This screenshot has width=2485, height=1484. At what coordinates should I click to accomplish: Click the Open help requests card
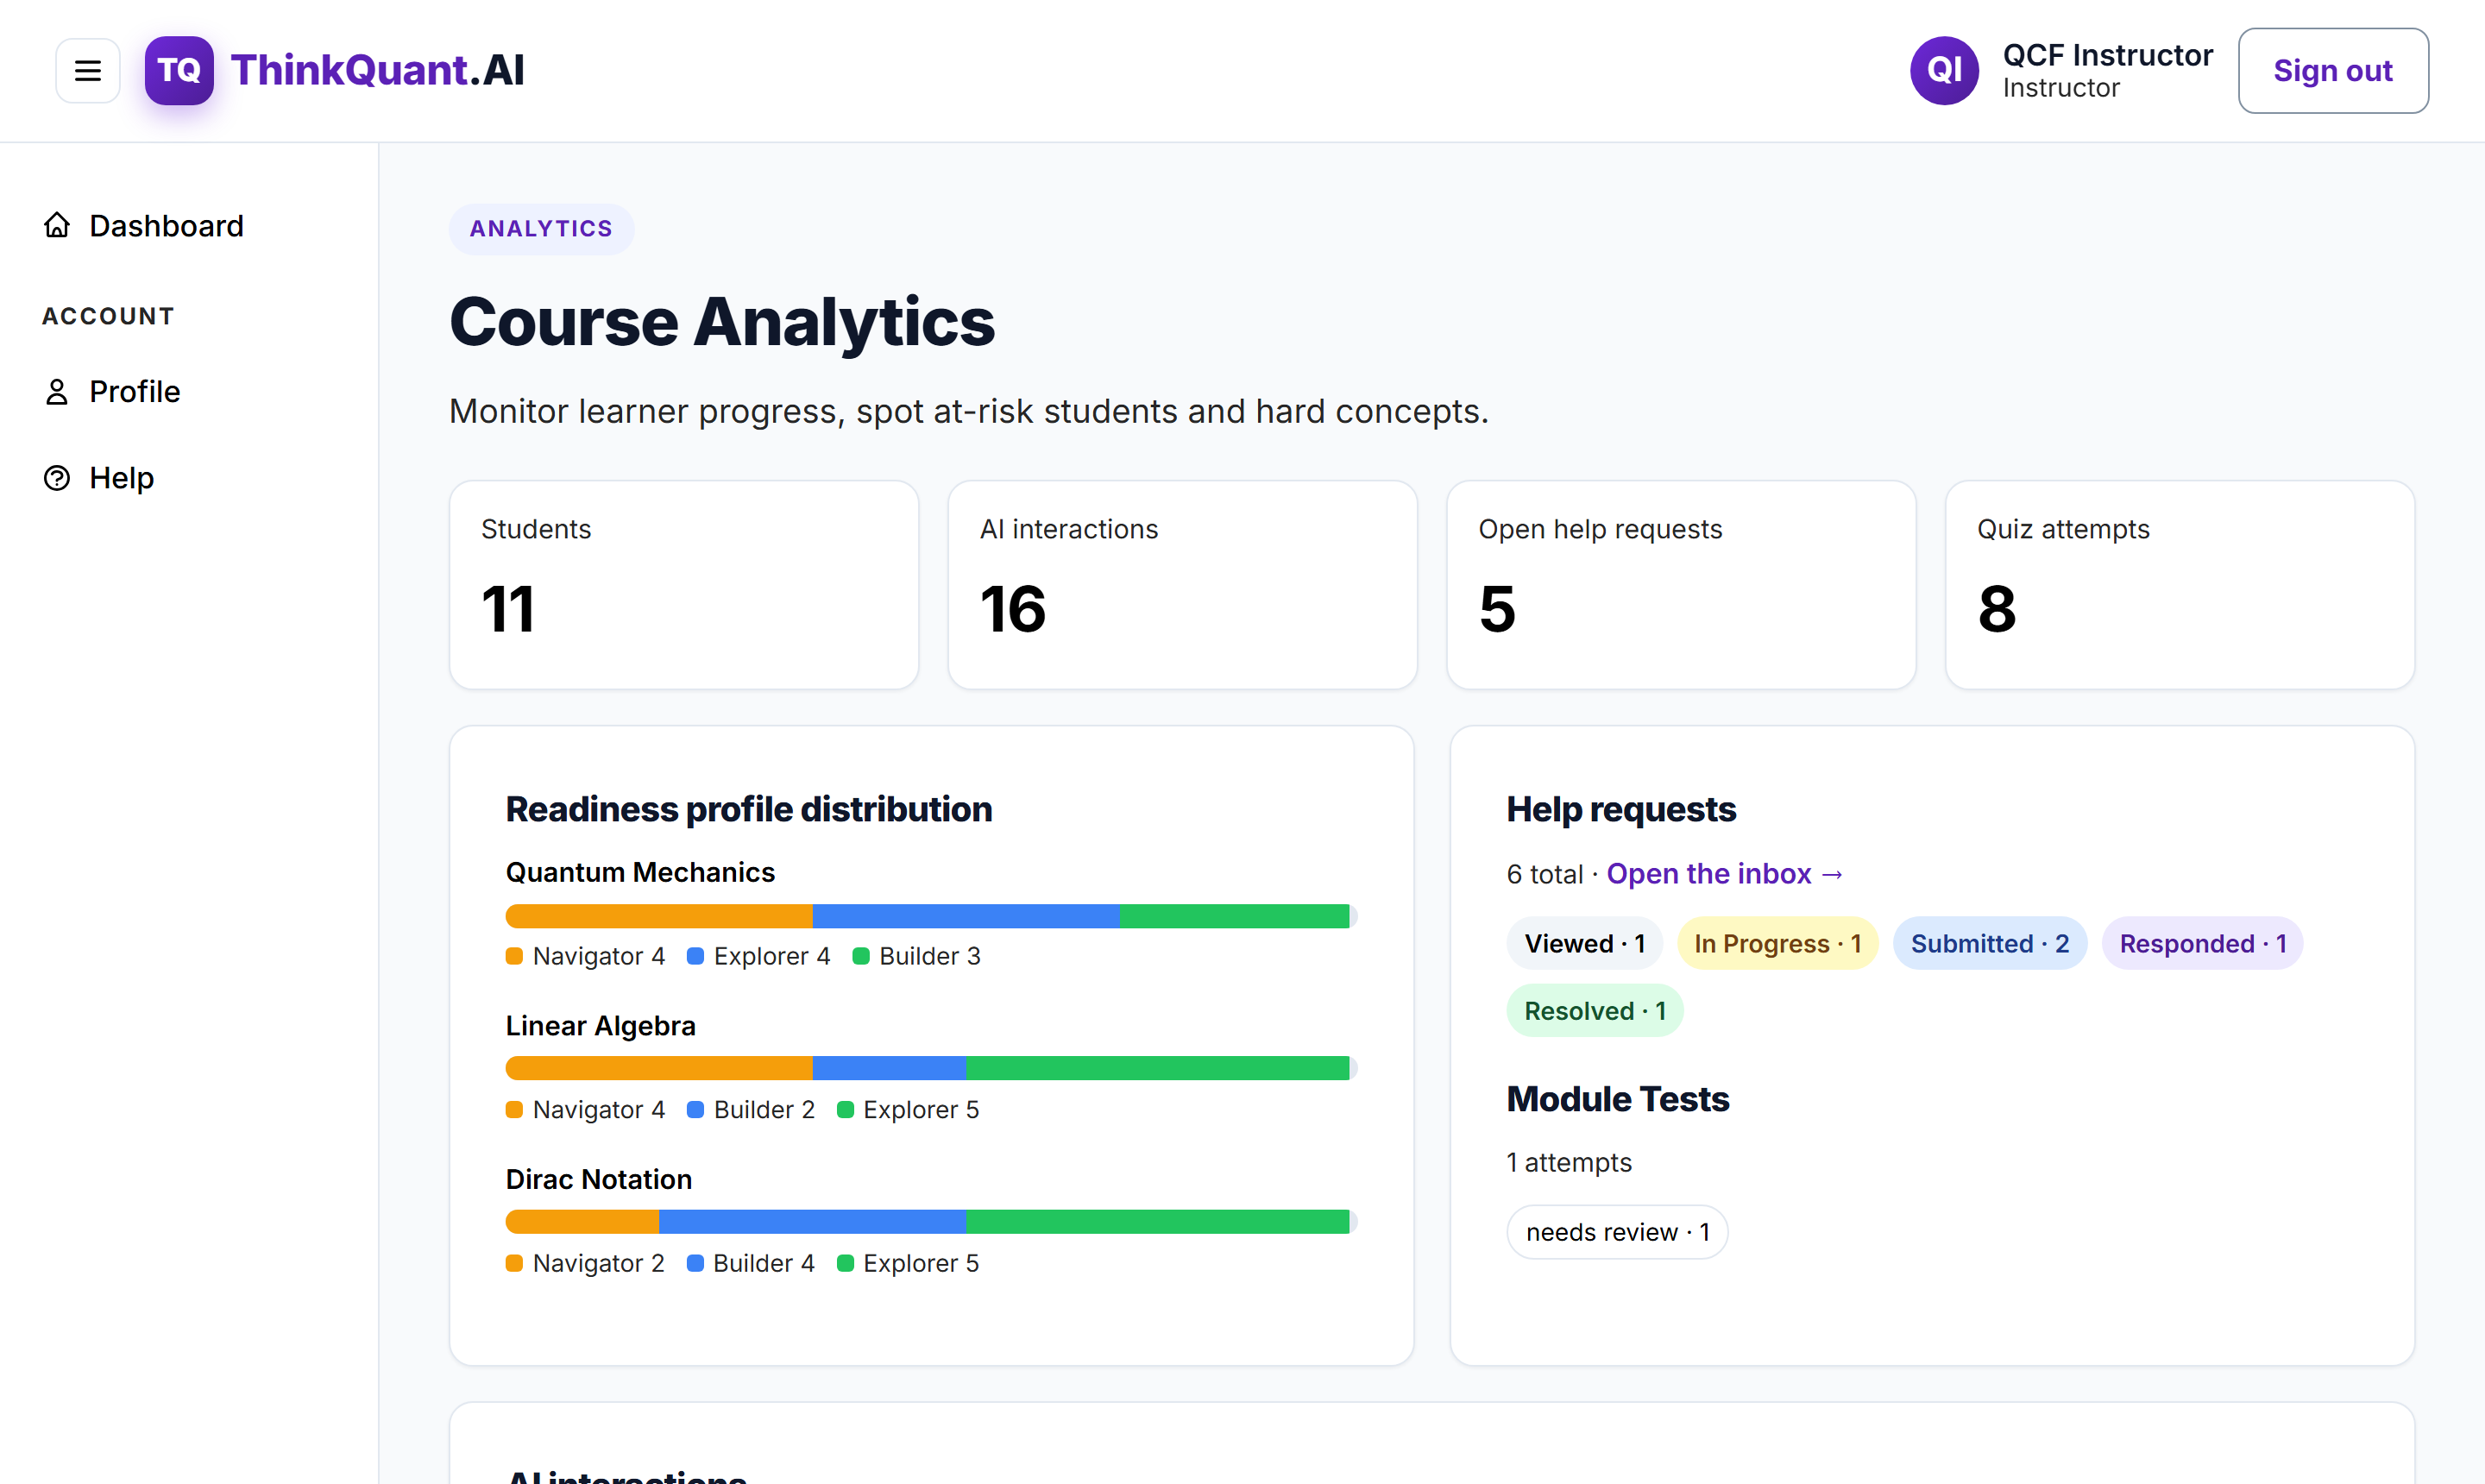pyautogui.click(x=1681, y=585)
